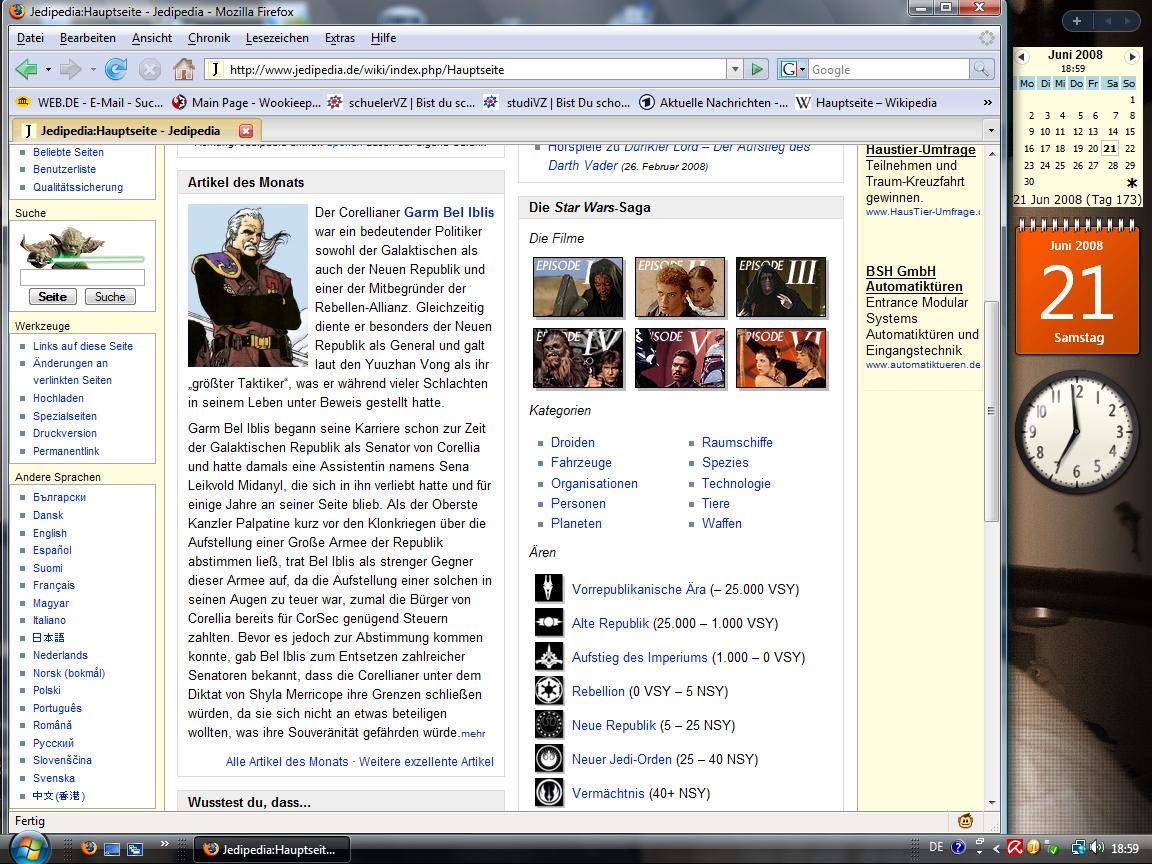Click the Windows Start orb

click(28, 848)
